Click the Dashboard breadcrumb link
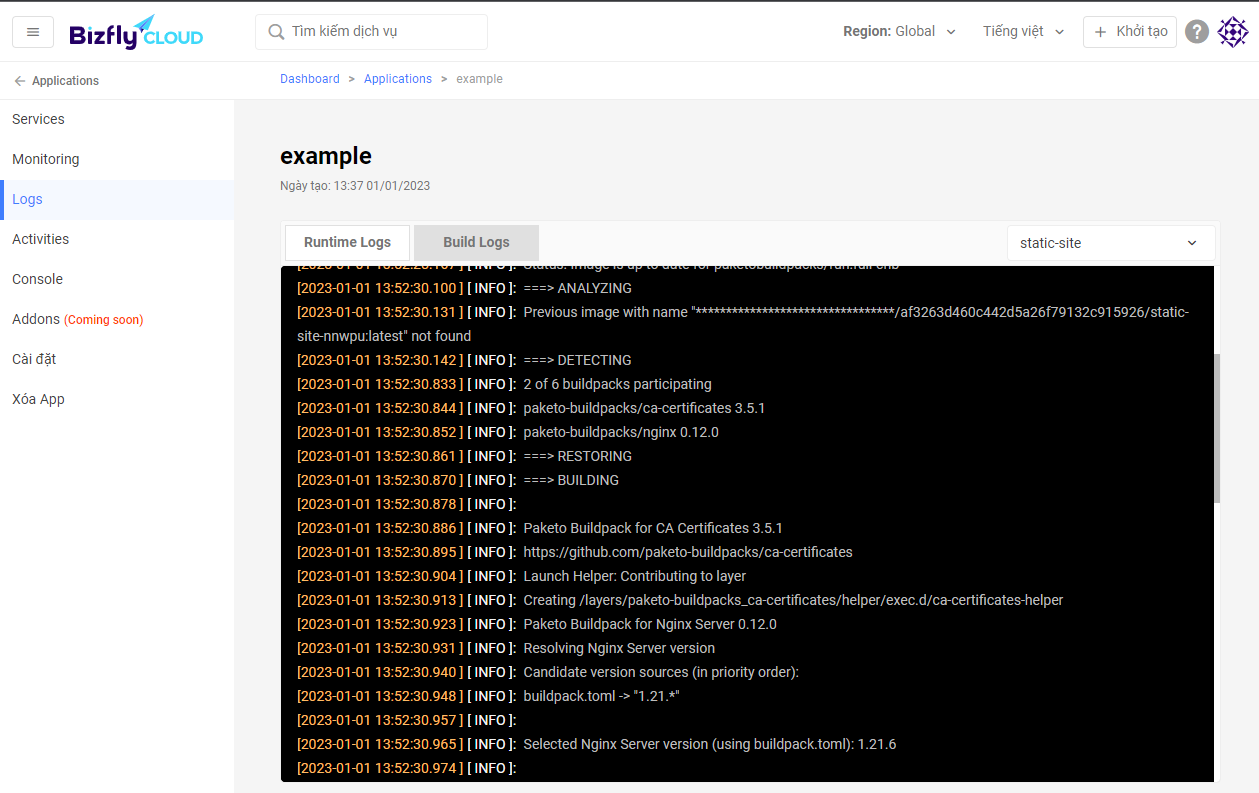 pyautogui.click(x=310, y=79)
